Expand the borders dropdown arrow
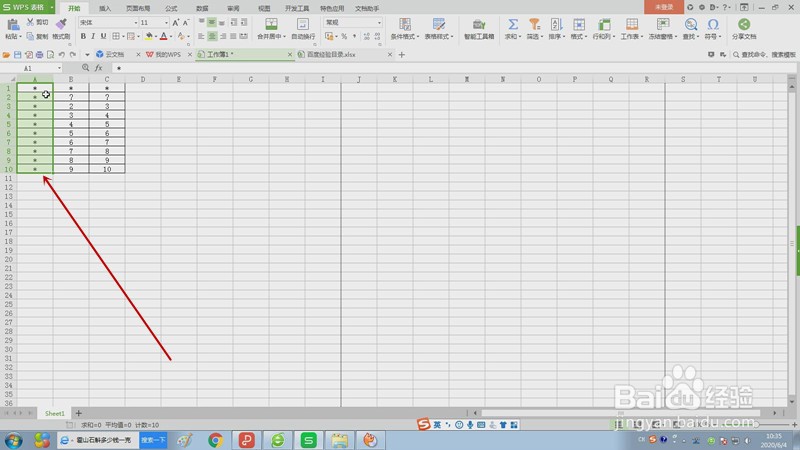Image resolution: width=800 pixels, height=450 pixels. (x=123, y=36)
